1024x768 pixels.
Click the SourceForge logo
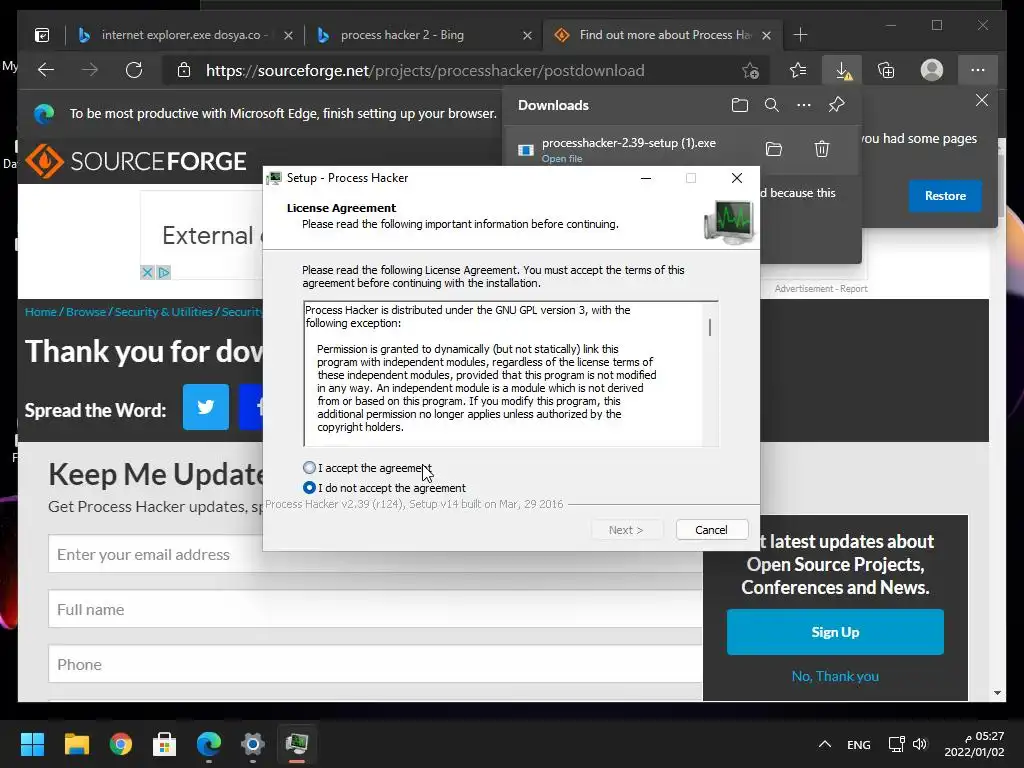(136, 161)
